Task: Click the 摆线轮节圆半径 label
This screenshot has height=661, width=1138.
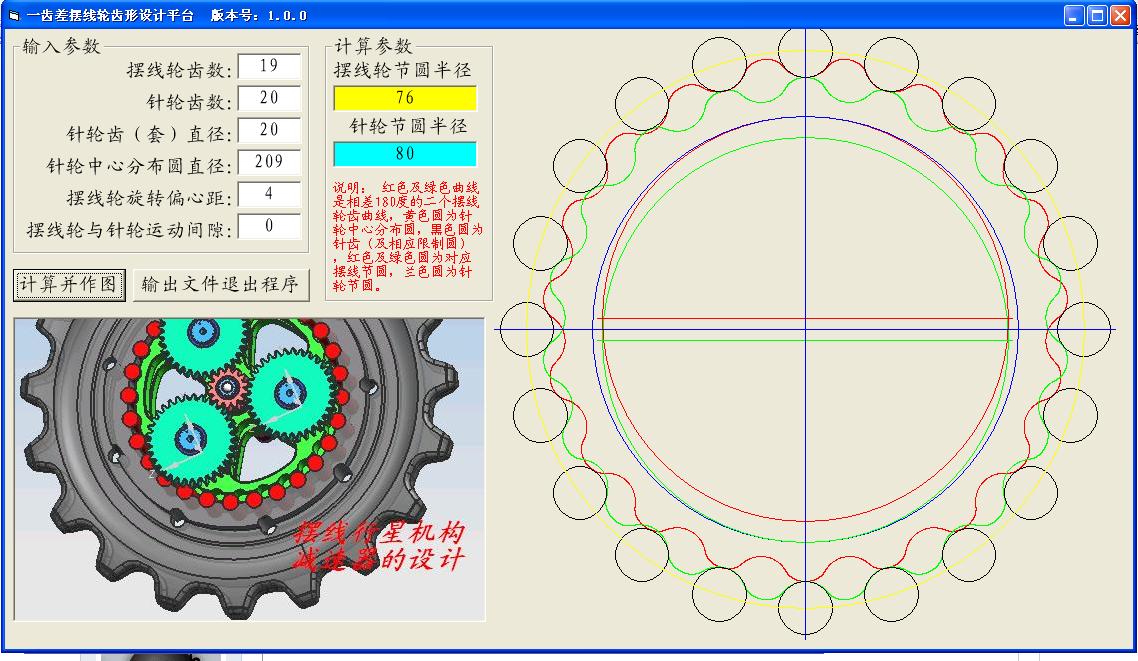Action: (403, 70)
